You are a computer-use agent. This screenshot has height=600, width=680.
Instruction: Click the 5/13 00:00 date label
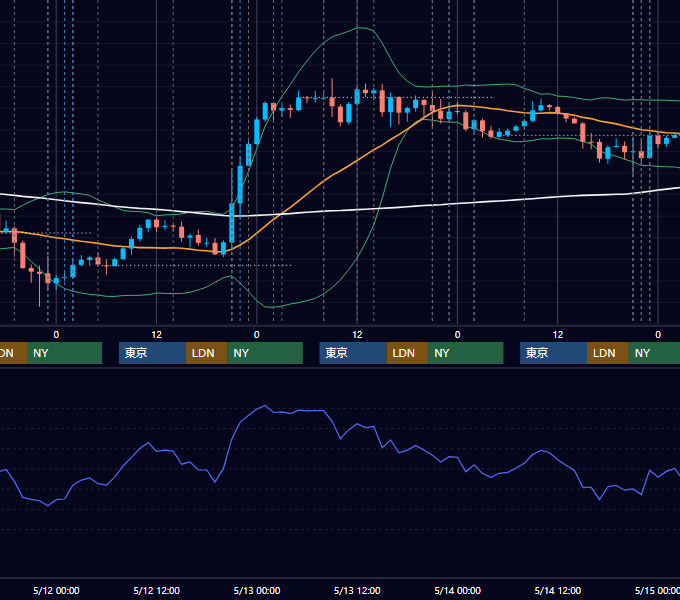[x=257, y=590]
